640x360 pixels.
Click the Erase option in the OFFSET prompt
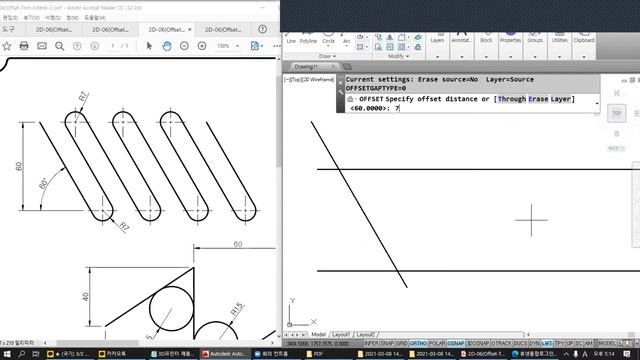(538, 99)
